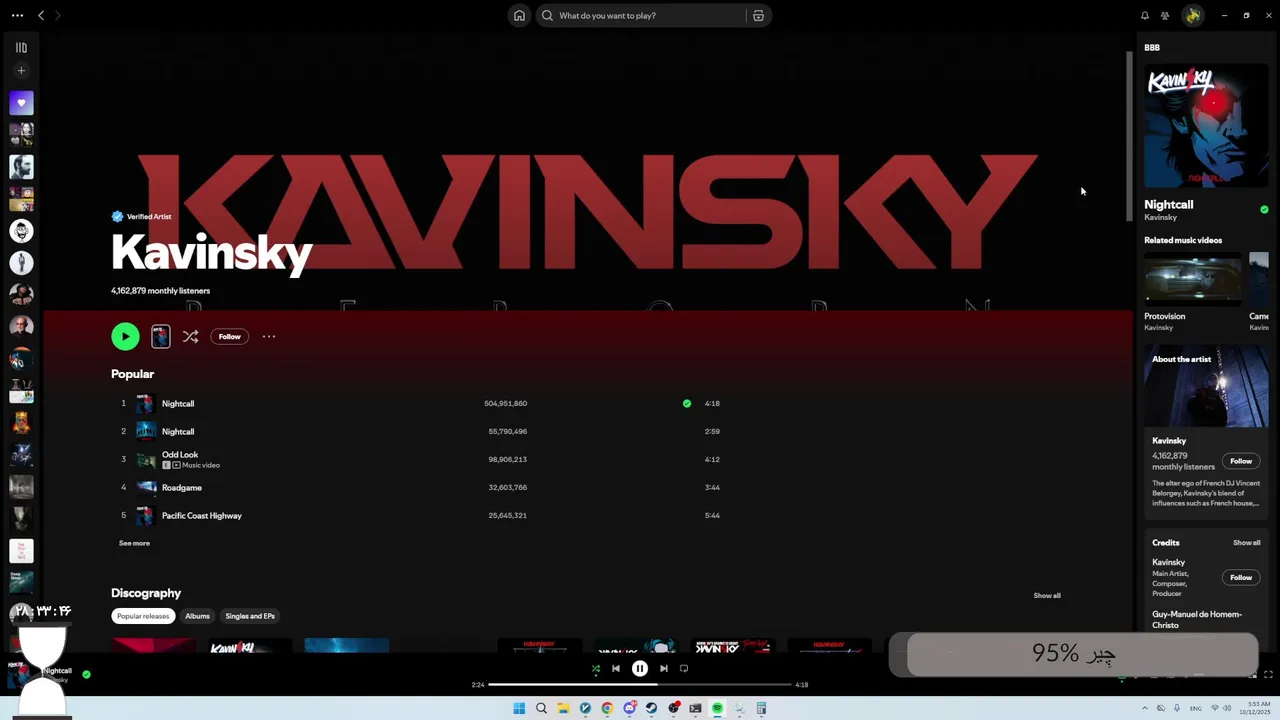Open full screen view icon
The image size is (1280, 720).
1268,674
